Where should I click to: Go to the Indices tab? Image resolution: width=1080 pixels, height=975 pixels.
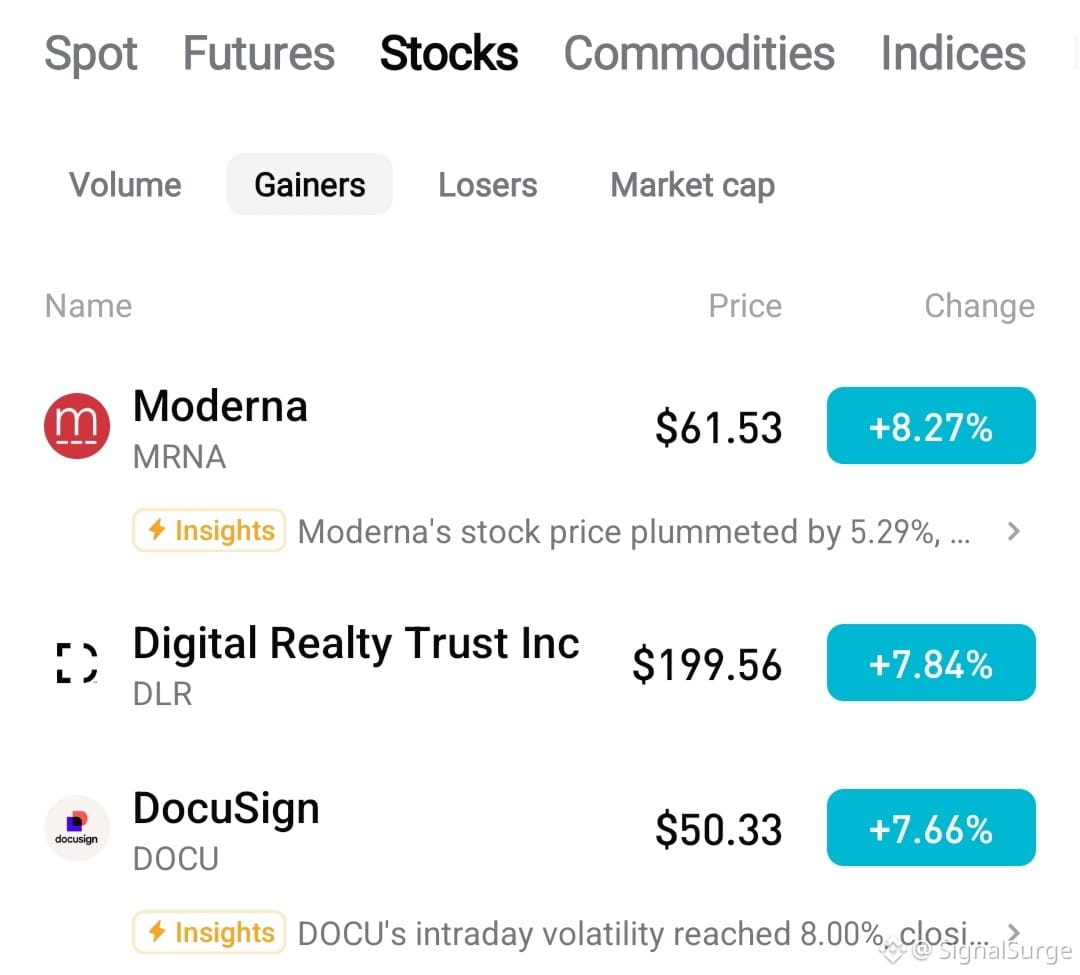coord(953,54)
